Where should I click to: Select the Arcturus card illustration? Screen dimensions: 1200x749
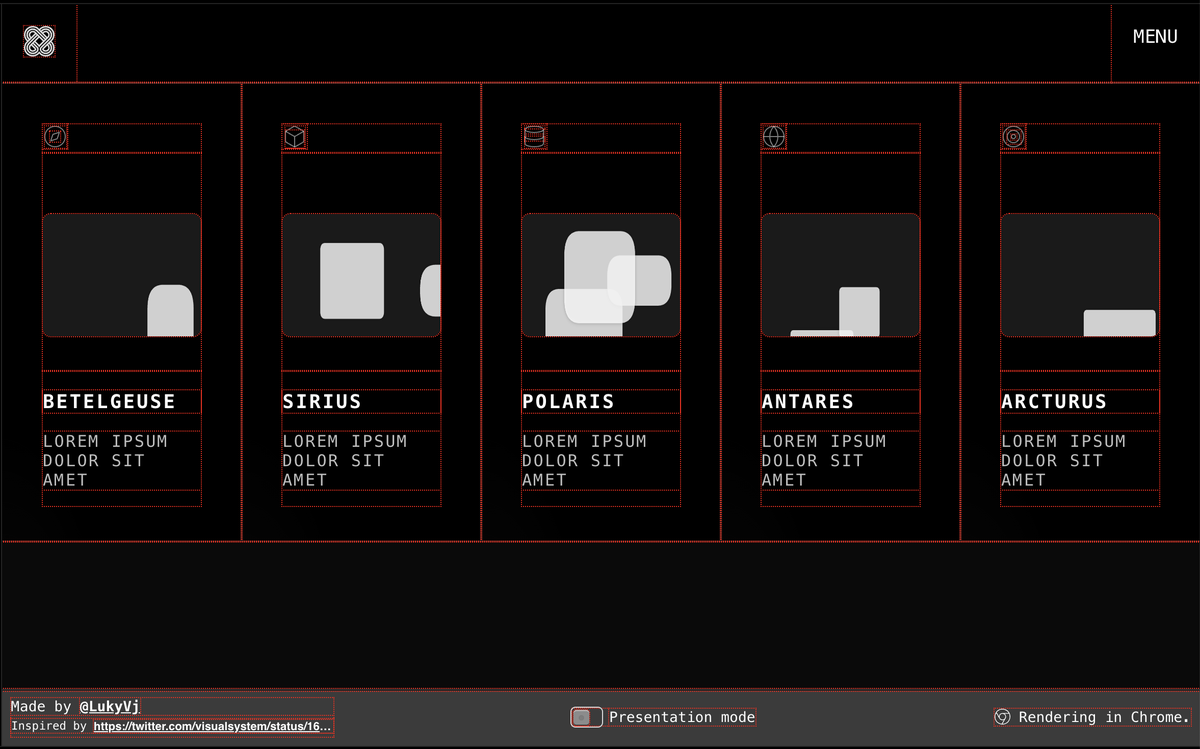1080,275
